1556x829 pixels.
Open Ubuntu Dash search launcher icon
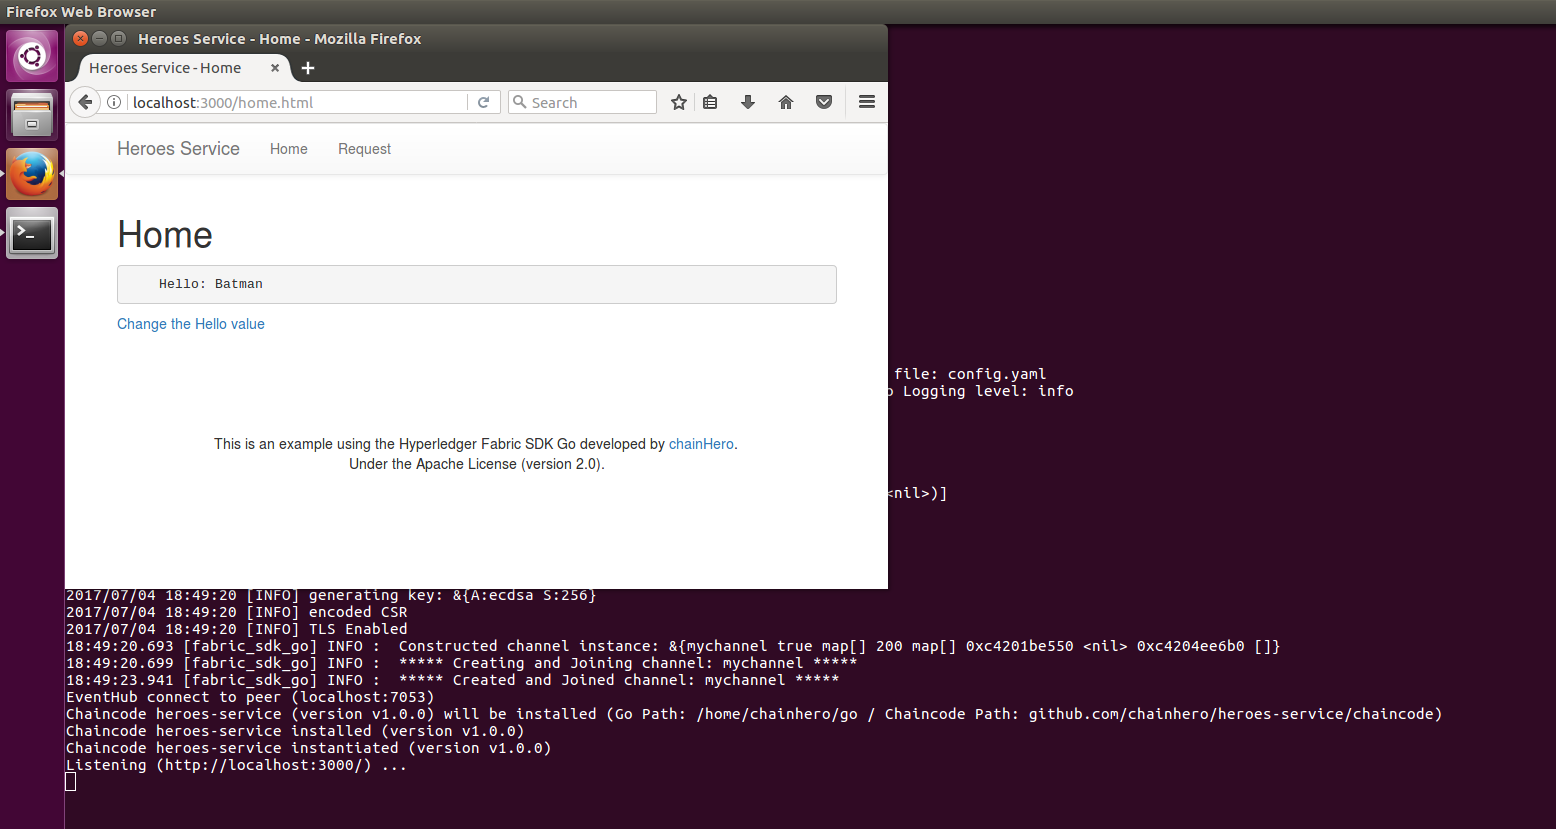(32, 55)
